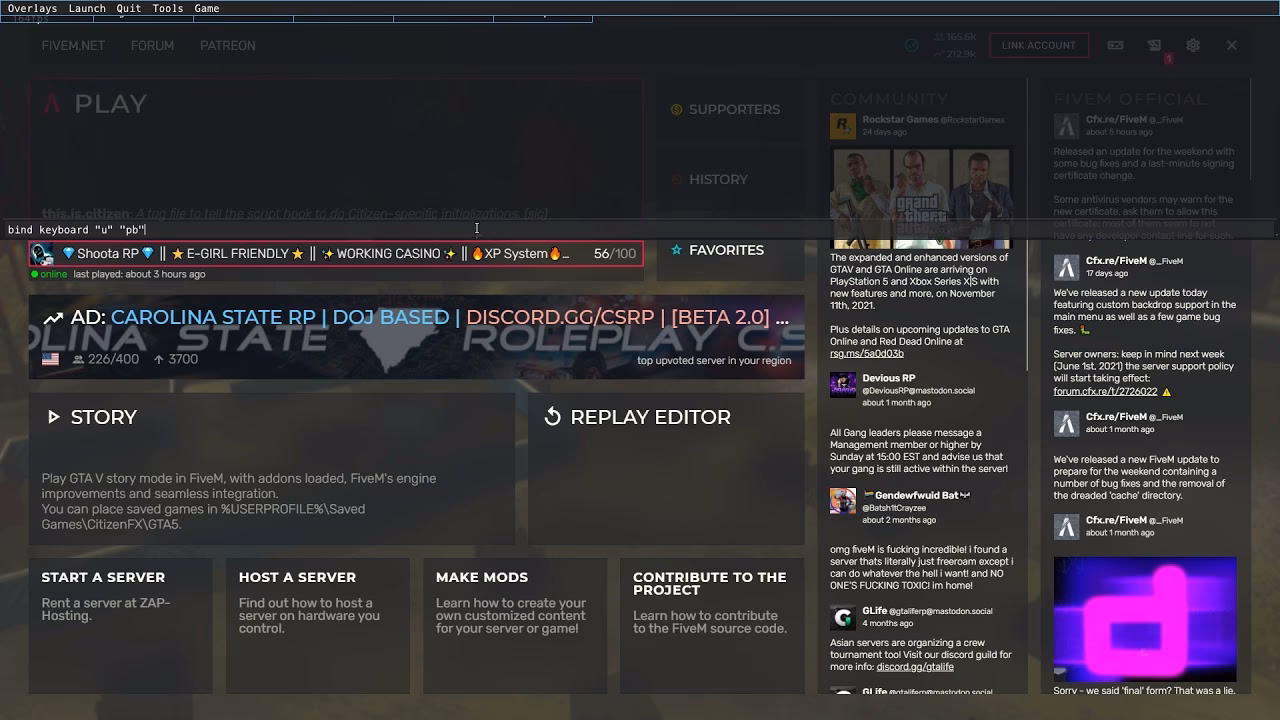Click the history clock icon
1280x720 pixels.
coord(677,179)
